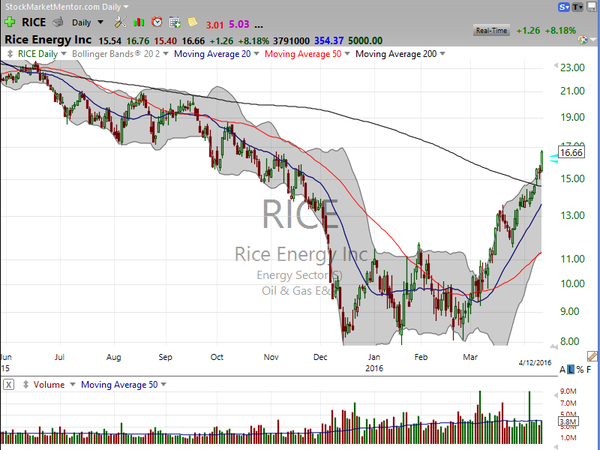The height and width of the screenshot is (450, 600).
Task: Open the Daily timeframe dropdown arrow
Action: pyautogui.click(x=100, y=22)
